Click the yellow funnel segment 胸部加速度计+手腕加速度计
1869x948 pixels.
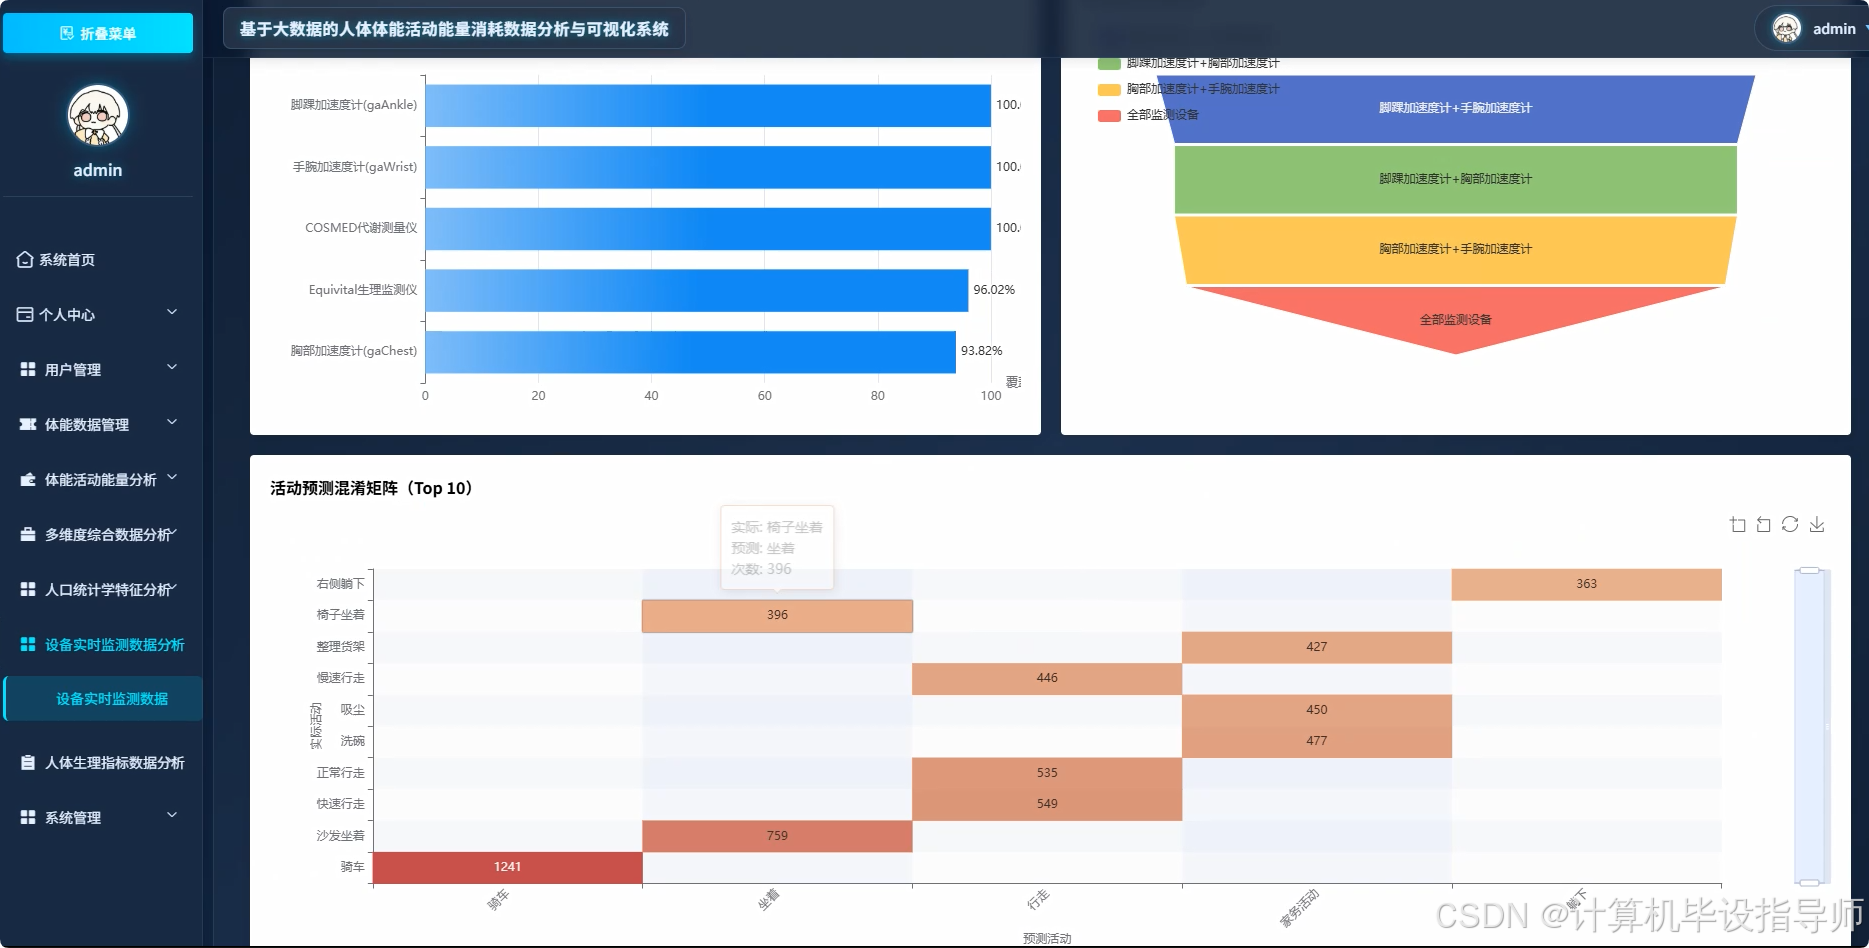(1455, 249)
